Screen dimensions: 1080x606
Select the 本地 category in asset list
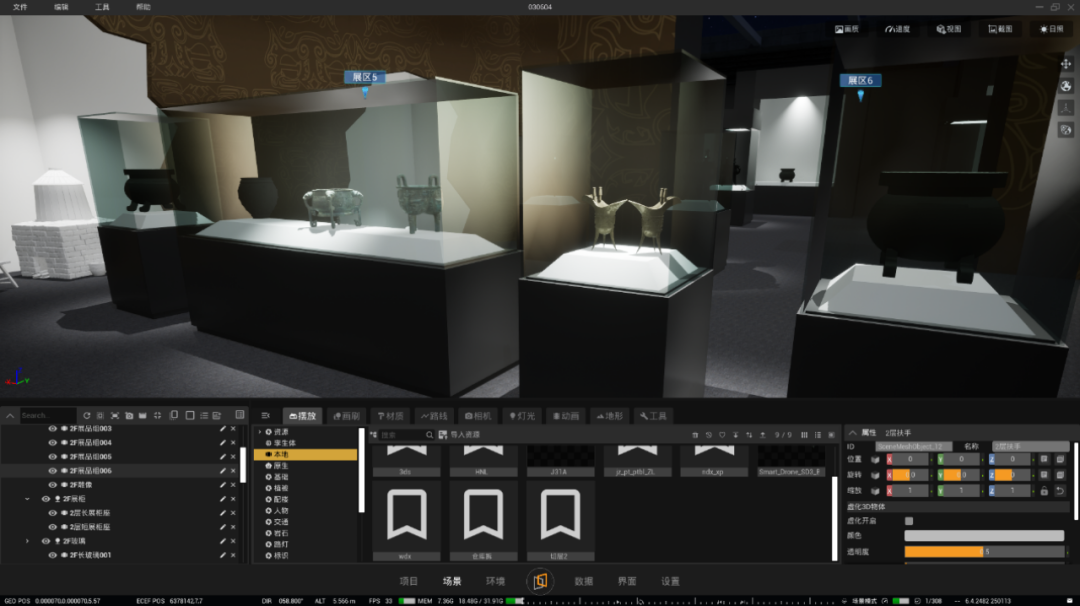coord(306,454)
